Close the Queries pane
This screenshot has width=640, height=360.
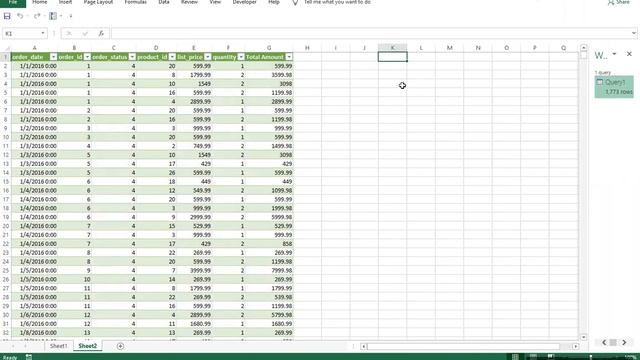629,54
